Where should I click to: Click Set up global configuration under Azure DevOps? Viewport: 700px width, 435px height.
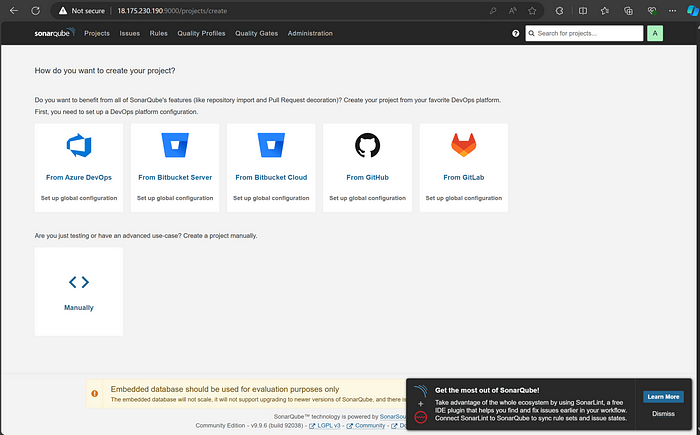pos(79,198)
